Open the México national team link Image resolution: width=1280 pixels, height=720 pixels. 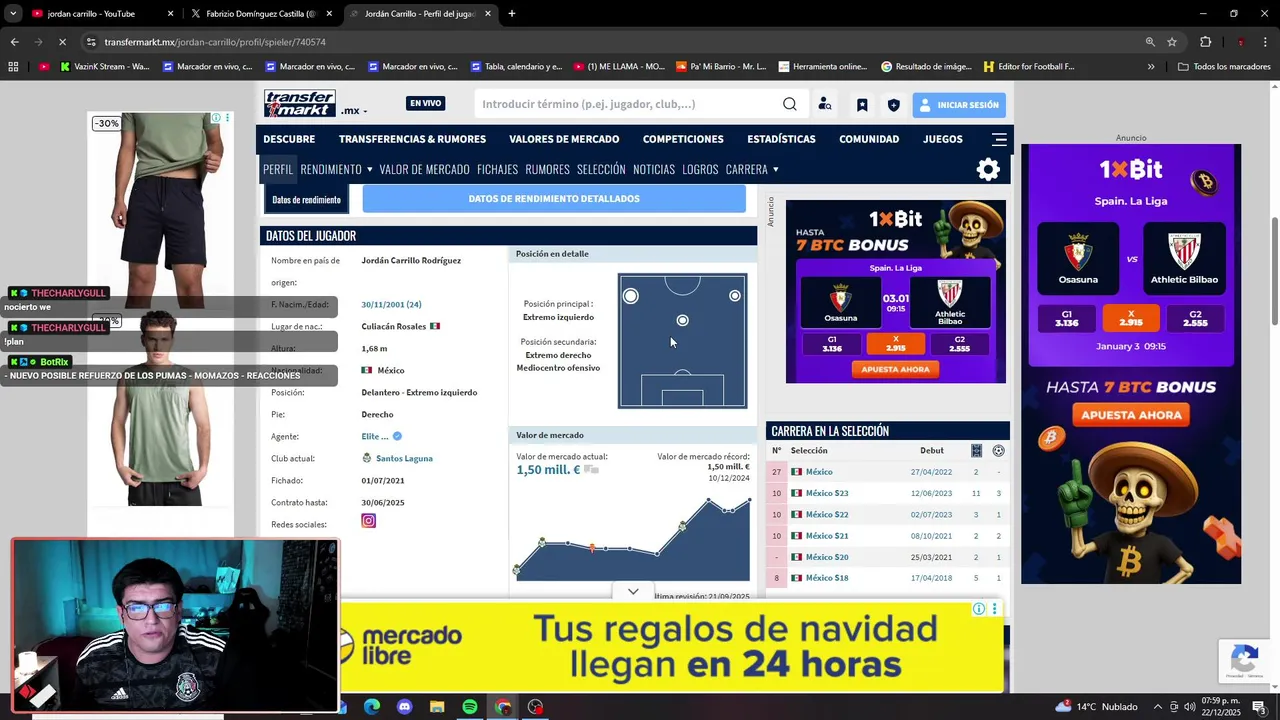pyautogui.click(x=819, y=472)
